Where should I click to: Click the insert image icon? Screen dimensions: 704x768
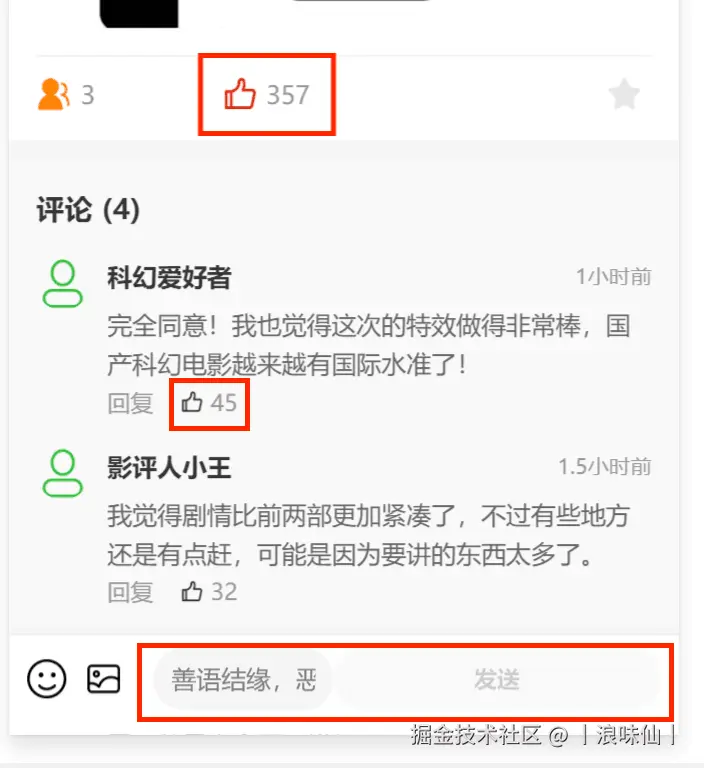103,679
